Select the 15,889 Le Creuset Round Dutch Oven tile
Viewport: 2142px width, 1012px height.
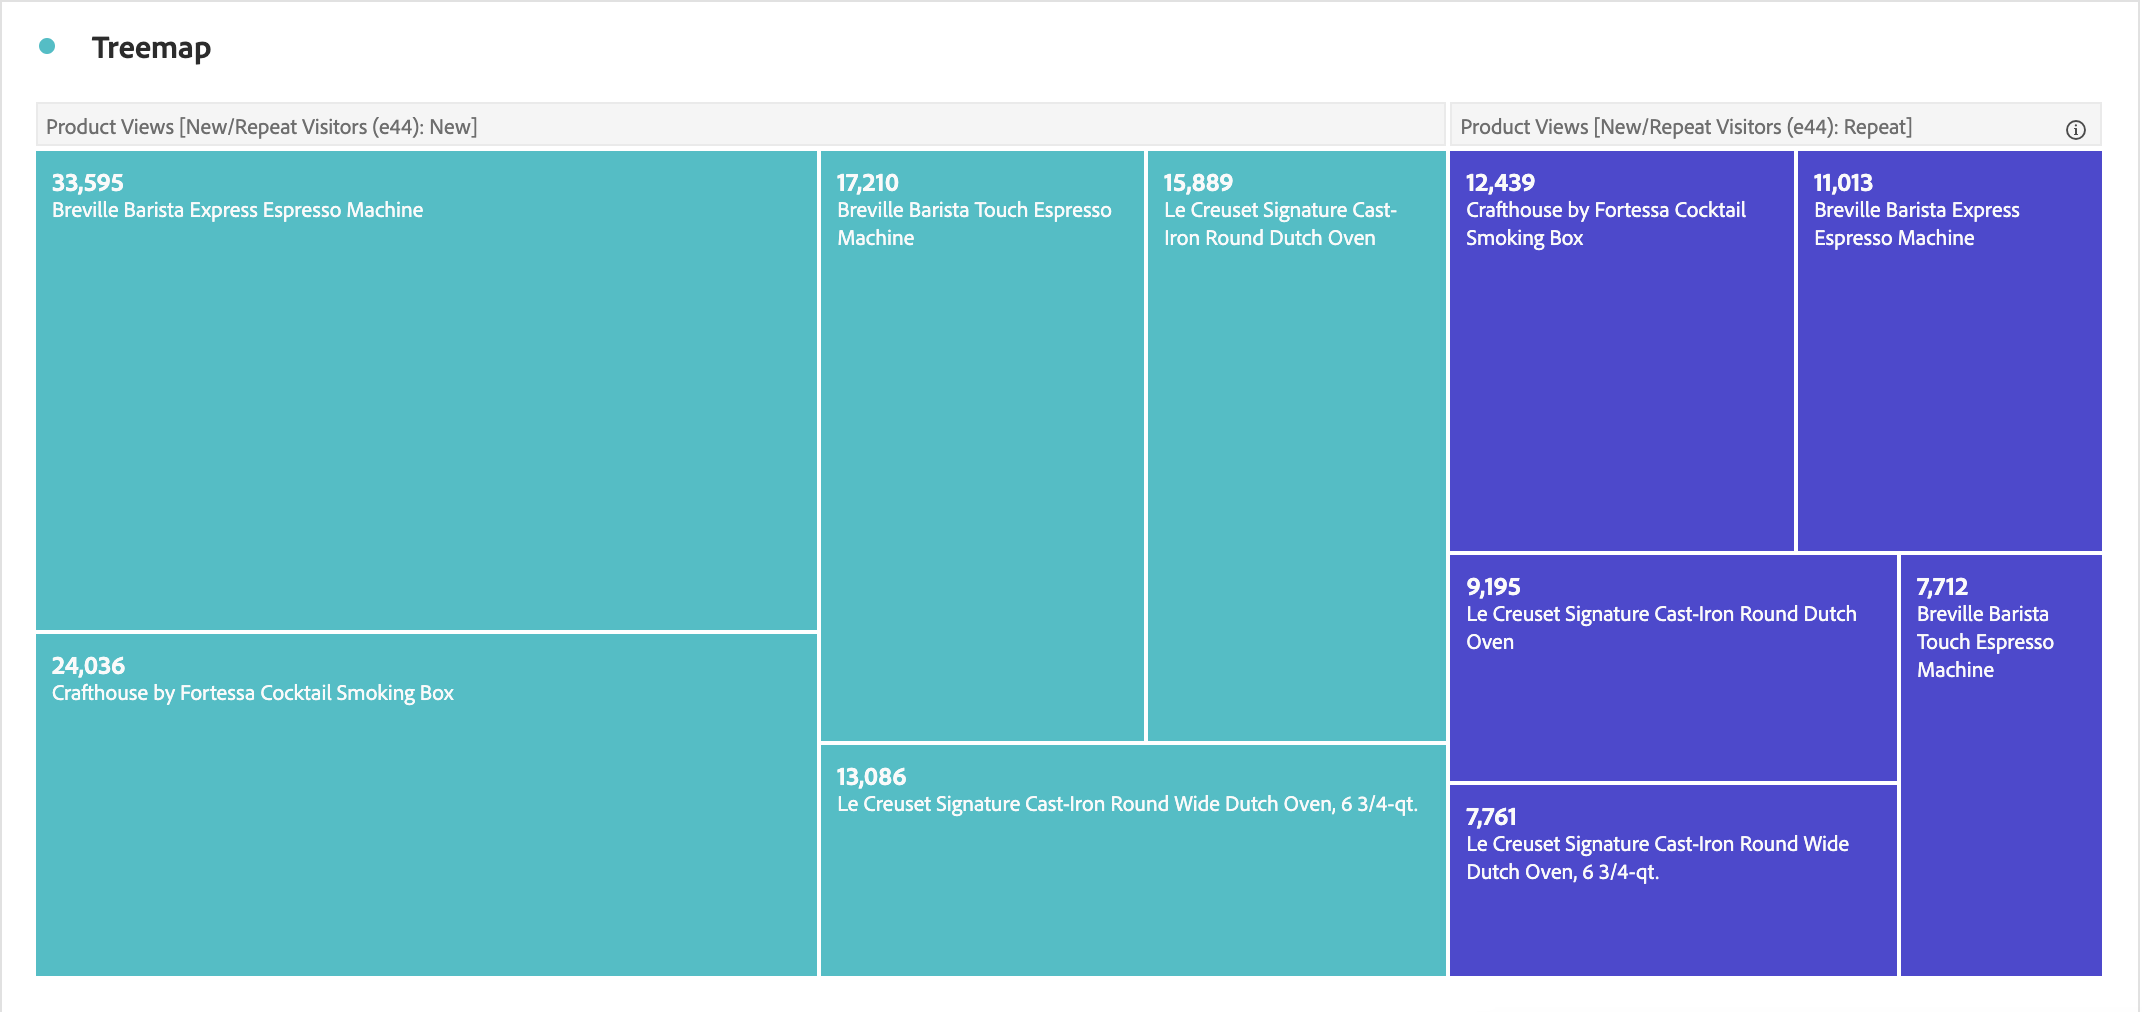[1295, 440]
